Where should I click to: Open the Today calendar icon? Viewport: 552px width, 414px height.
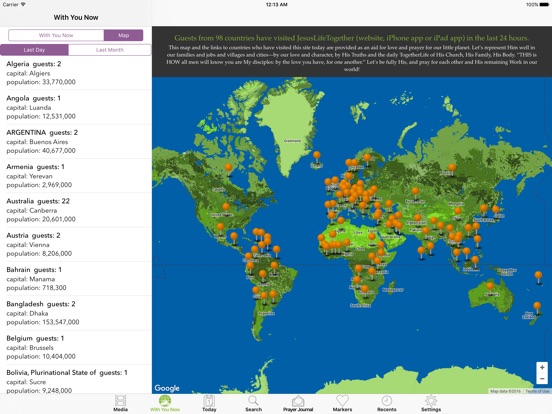pyautogui.click(x=209, y=401)
